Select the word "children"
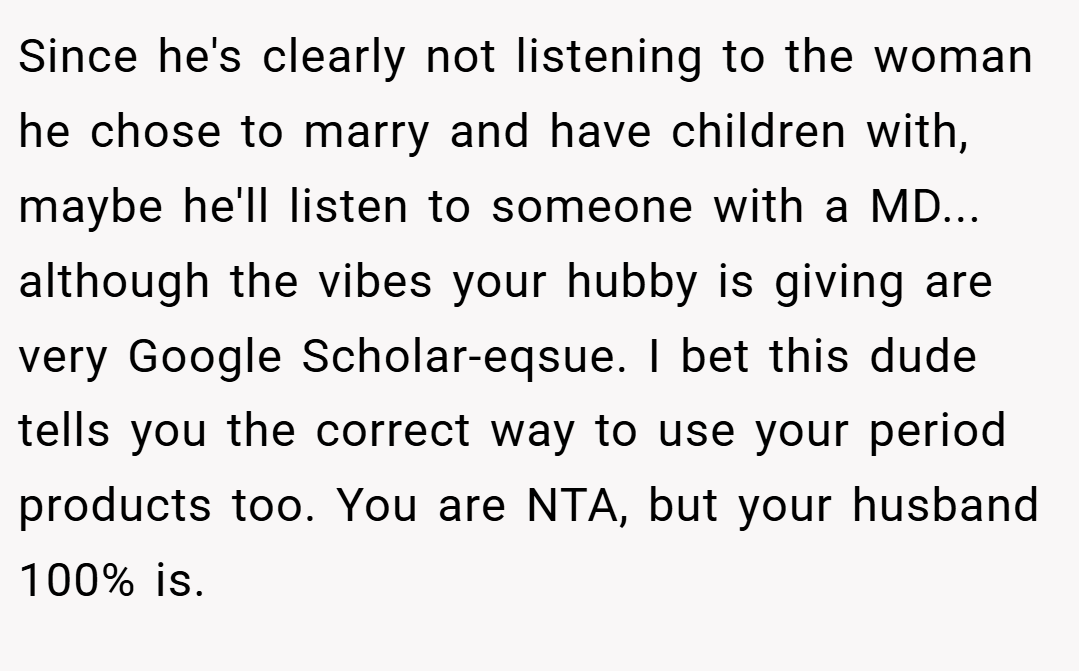Image resolution: width=1079 pixels, height=671 pixels. (758, 131)
